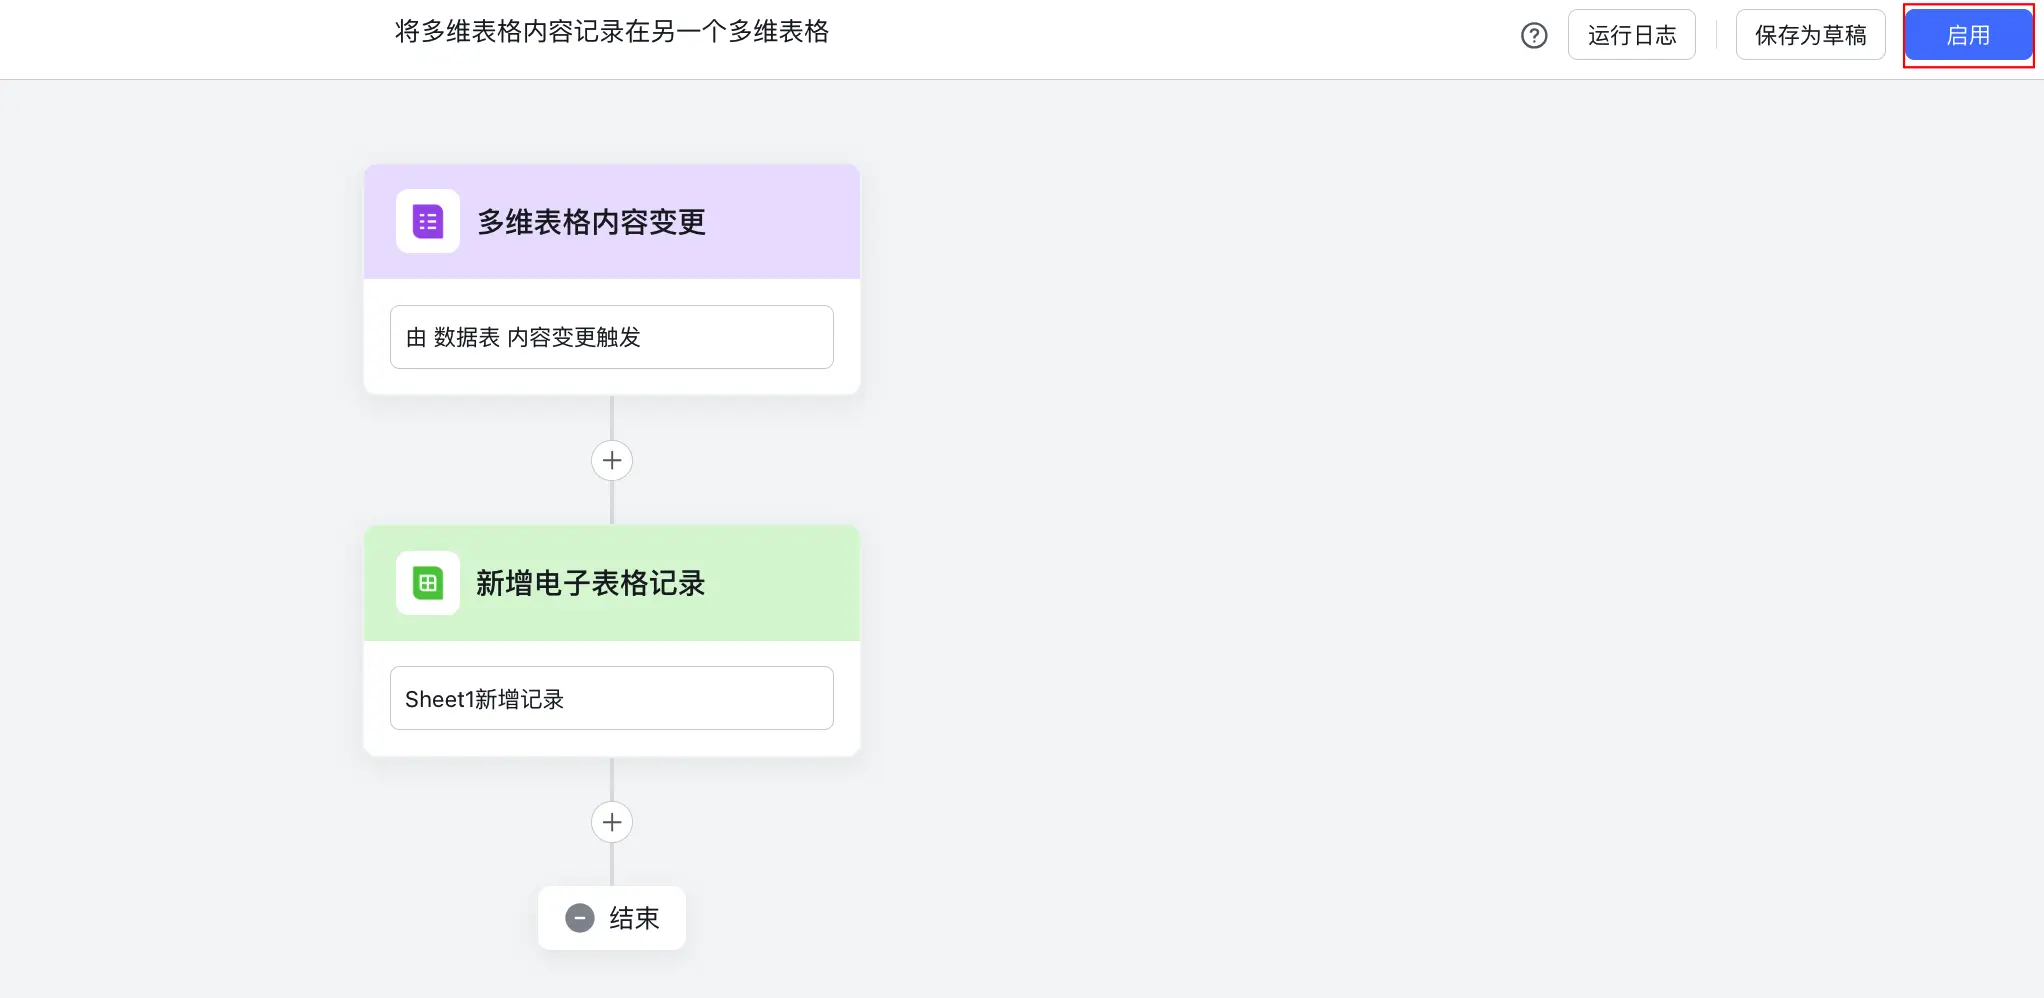Enable the workflow with 启用 button
Screen dimensions: 2044x998
click(x=1968, y=35)
